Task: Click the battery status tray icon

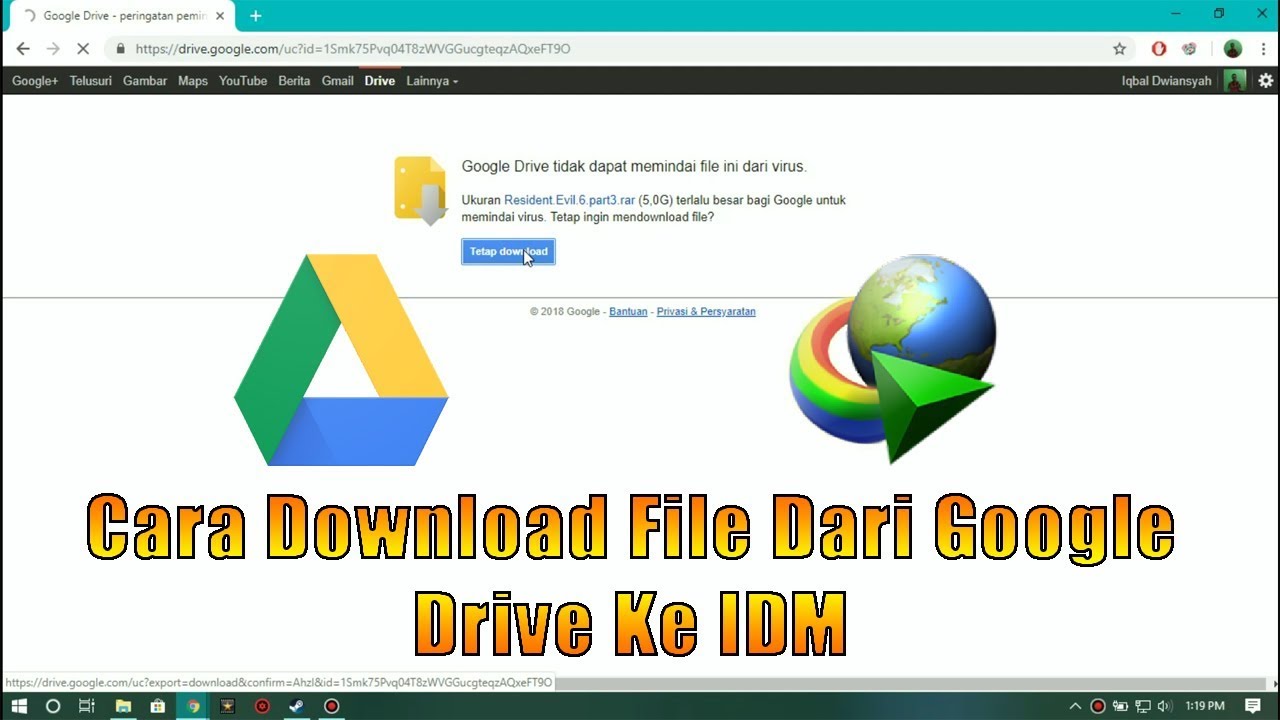Action: pyautogui.click(x=1120, y=706)
